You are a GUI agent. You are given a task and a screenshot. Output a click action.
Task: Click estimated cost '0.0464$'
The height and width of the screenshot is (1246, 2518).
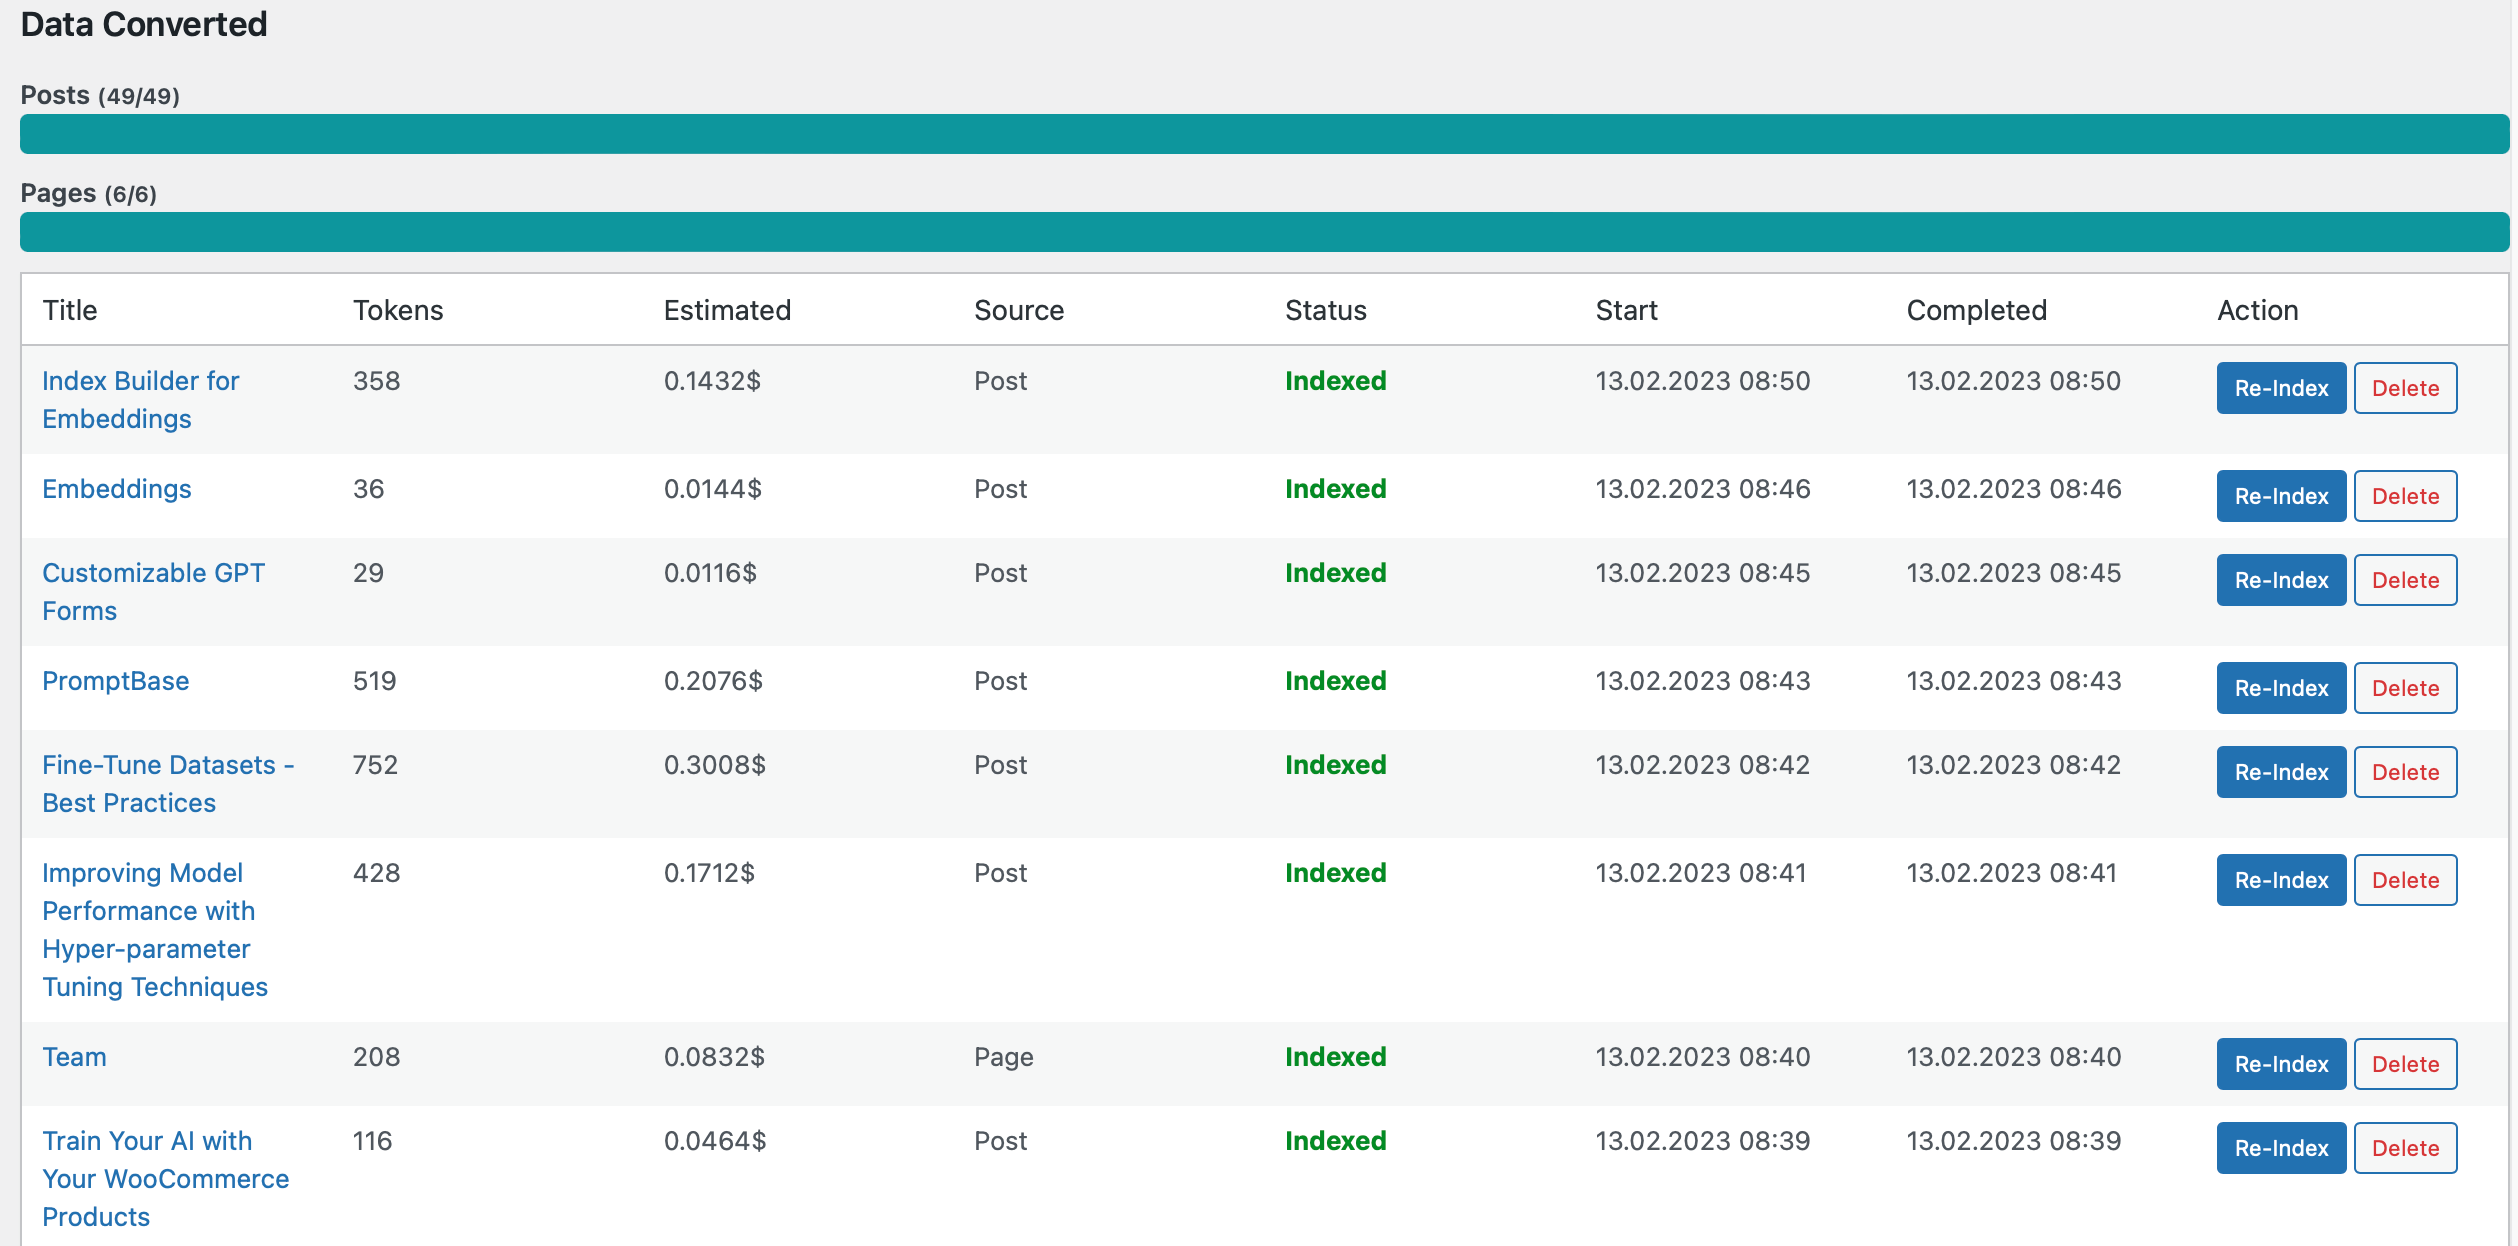[715, 1141]
